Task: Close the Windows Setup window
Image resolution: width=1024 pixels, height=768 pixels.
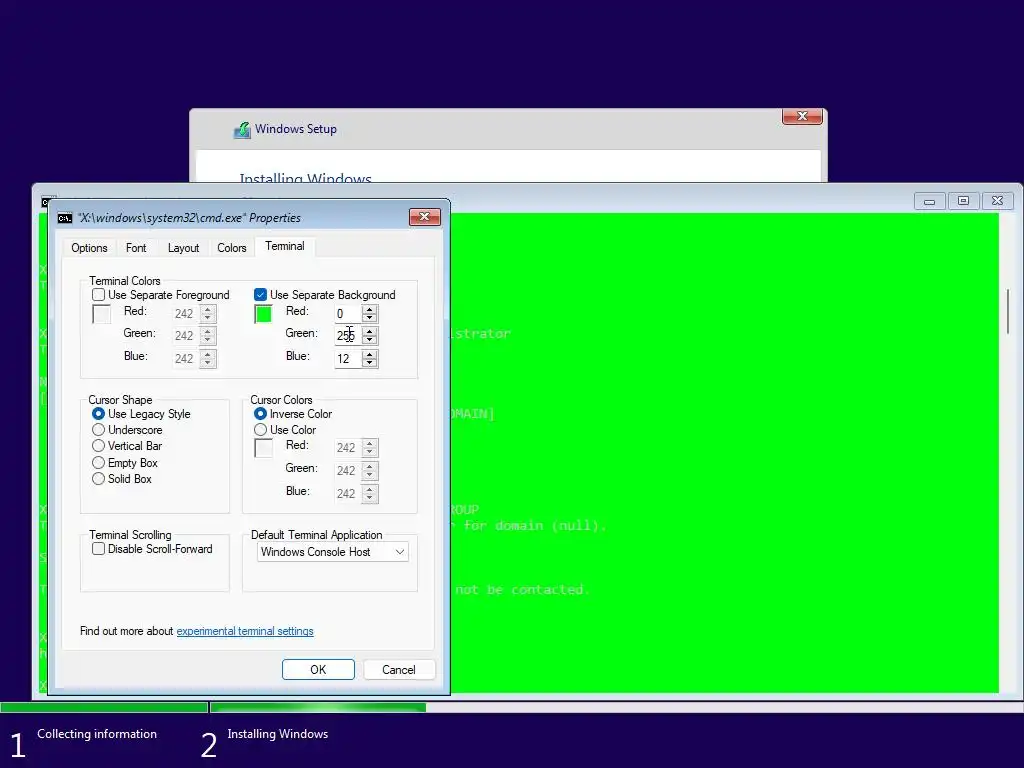Action: tap(803, 116)
